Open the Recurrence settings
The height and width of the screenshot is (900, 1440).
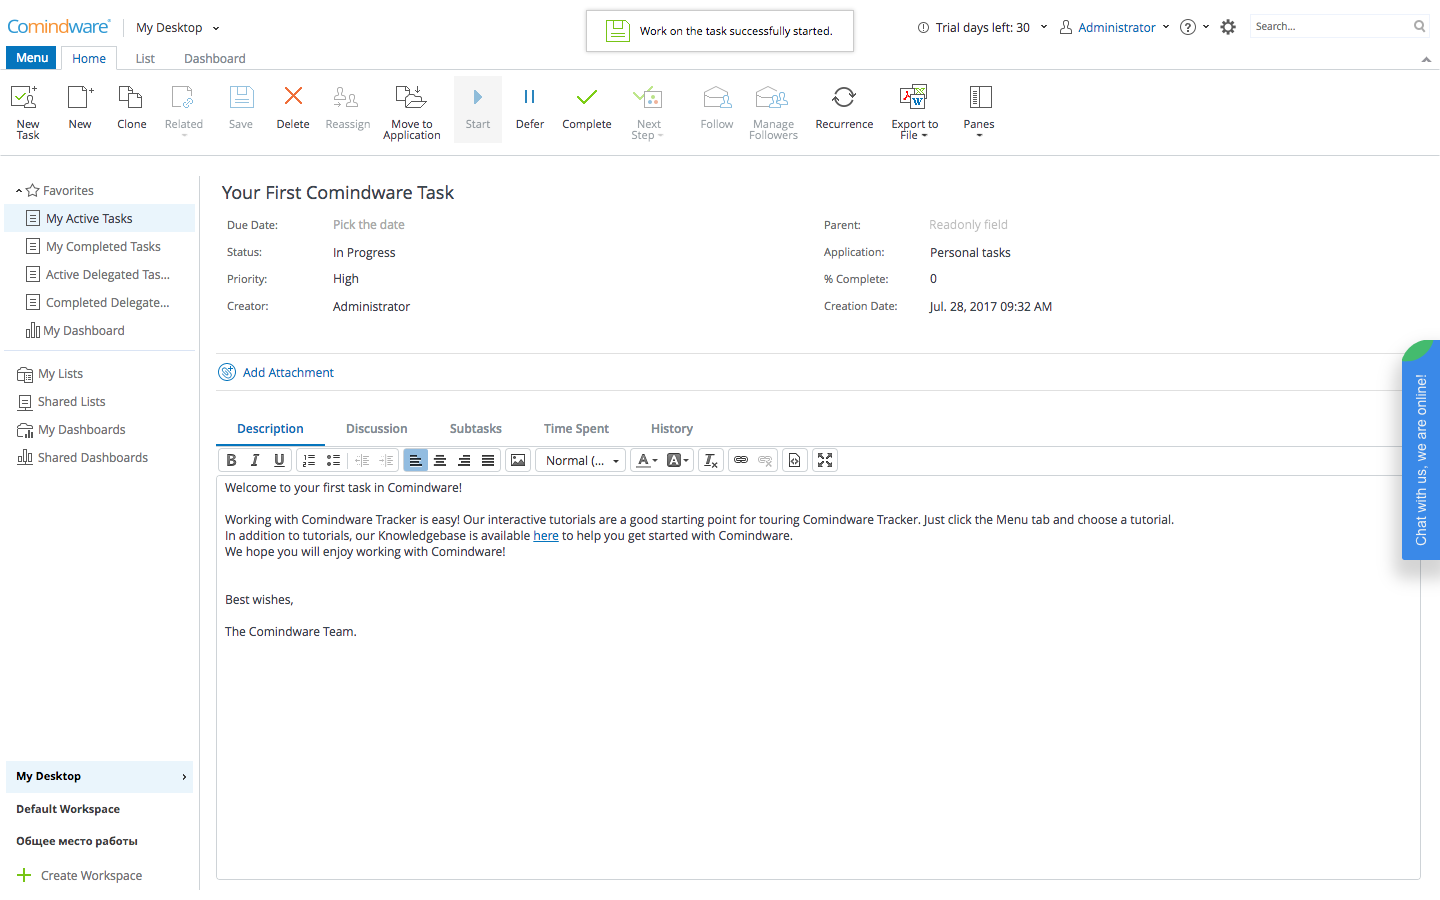[844, 108]
